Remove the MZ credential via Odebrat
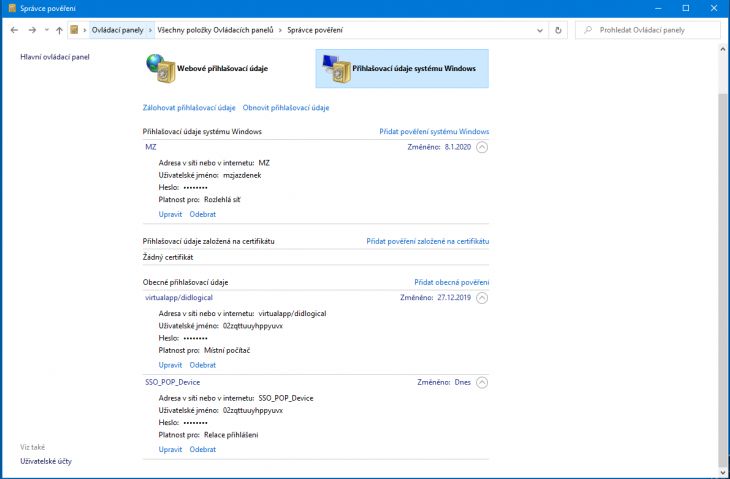This screenshot has width=730, height=479. click(203, 214)
